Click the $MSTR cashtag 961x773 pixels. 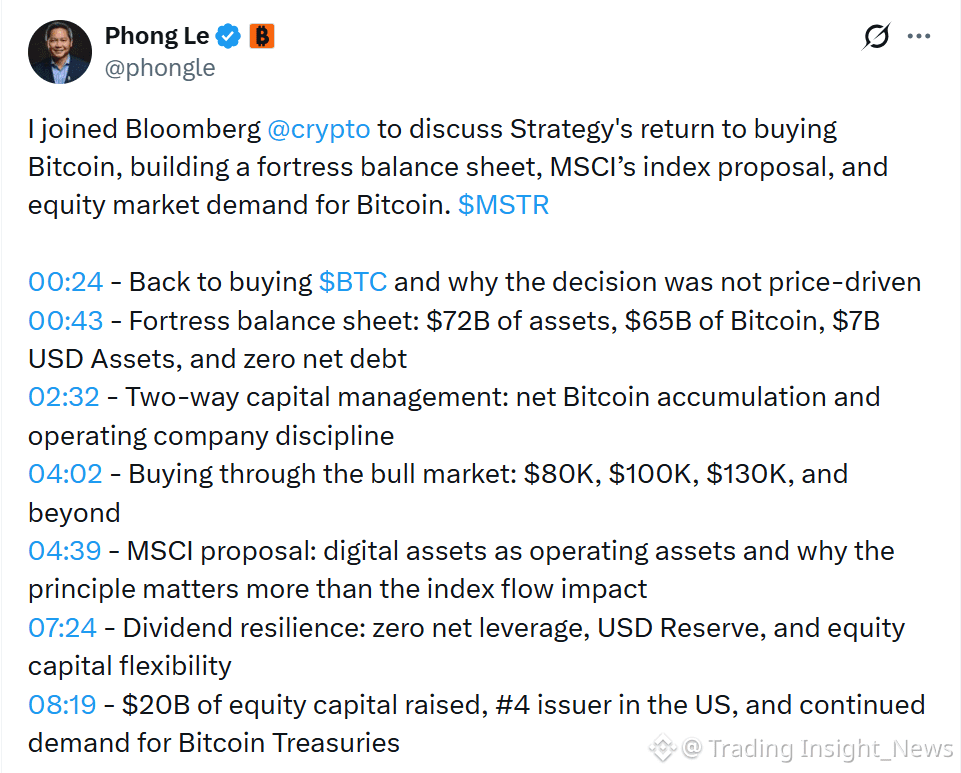coord(503,205)
